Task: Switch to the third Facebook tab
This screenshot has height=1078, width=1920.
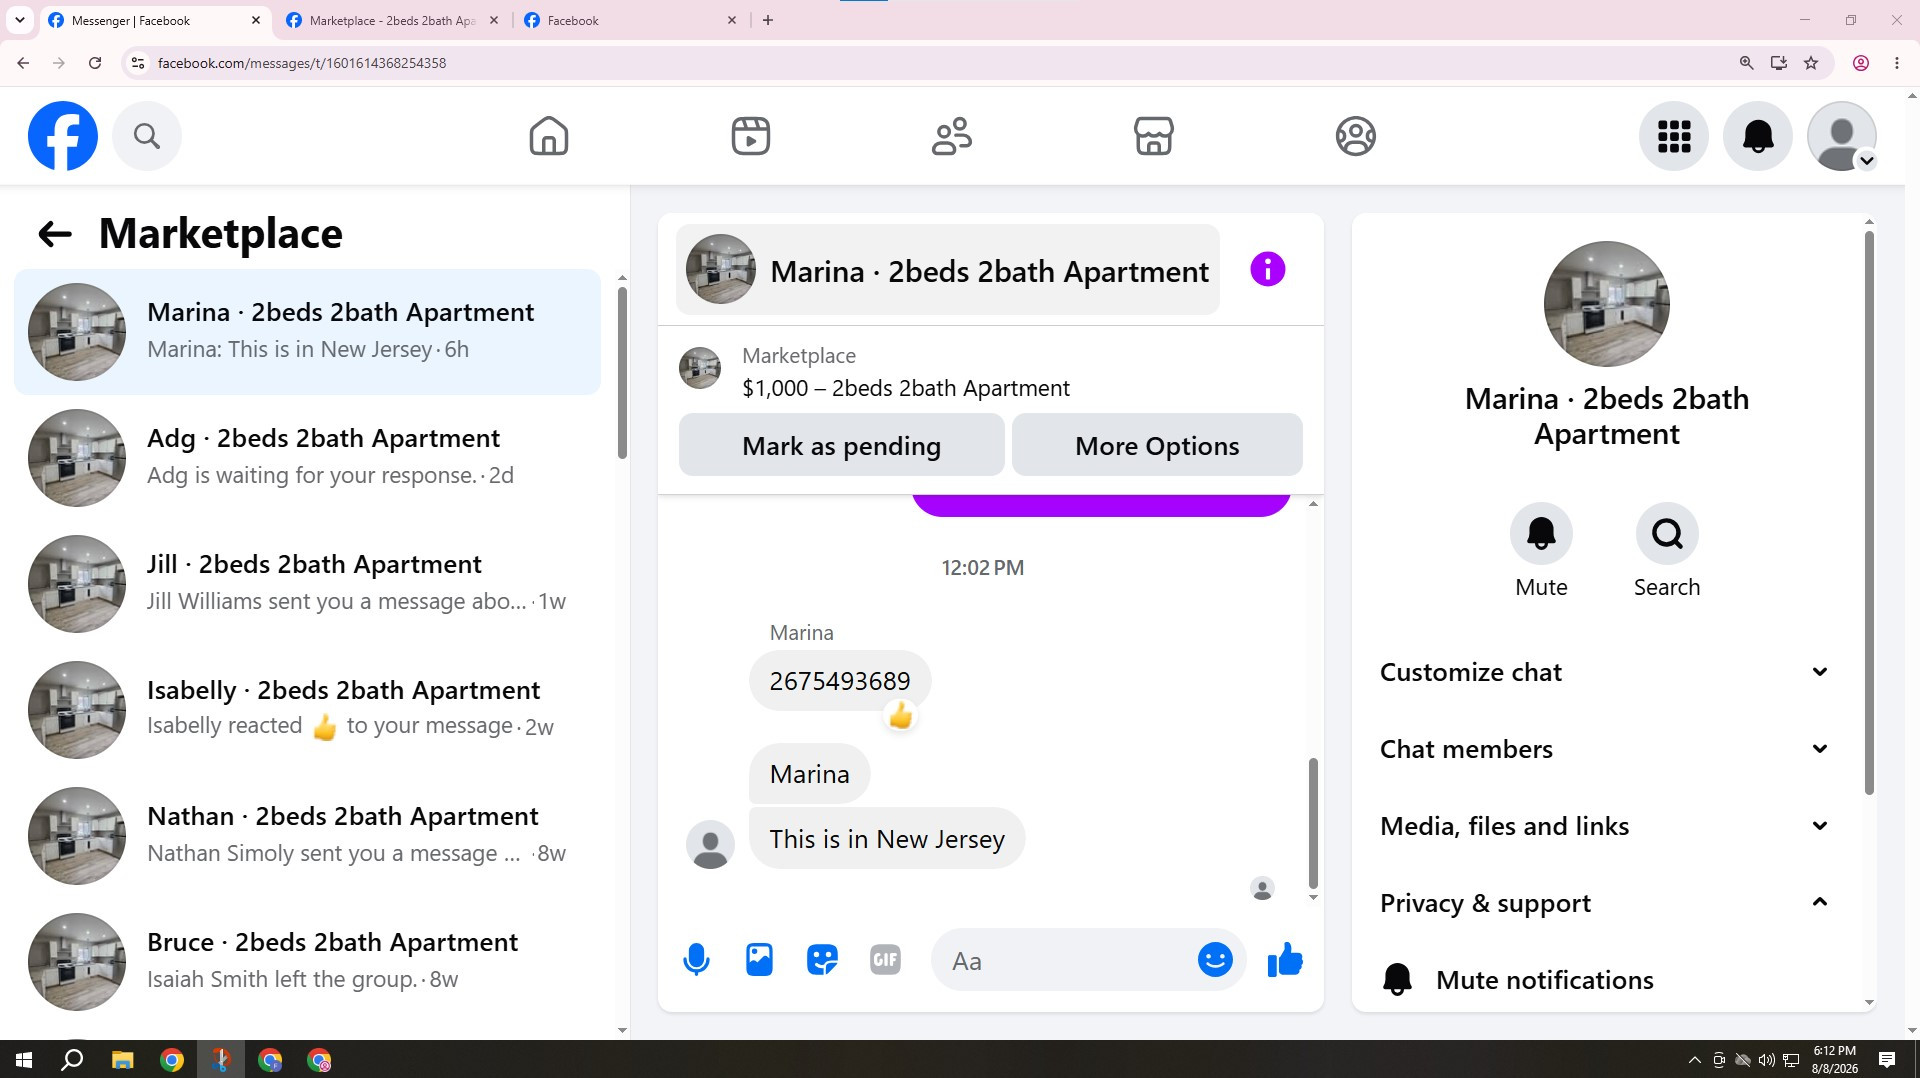Action: pos(630,20)
